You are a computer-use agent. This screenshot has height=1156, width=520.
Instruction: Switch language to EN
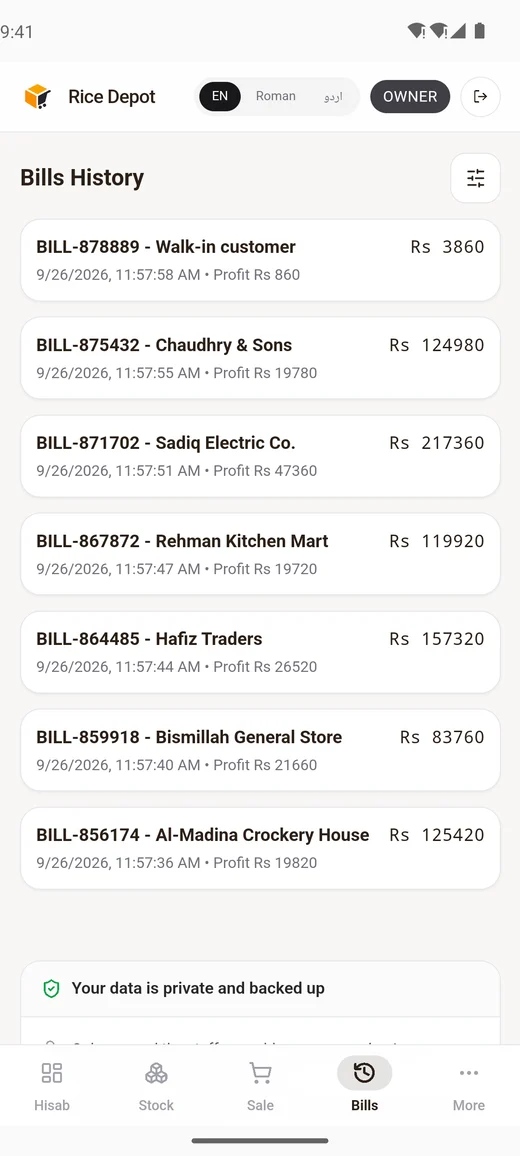(220, 97)
